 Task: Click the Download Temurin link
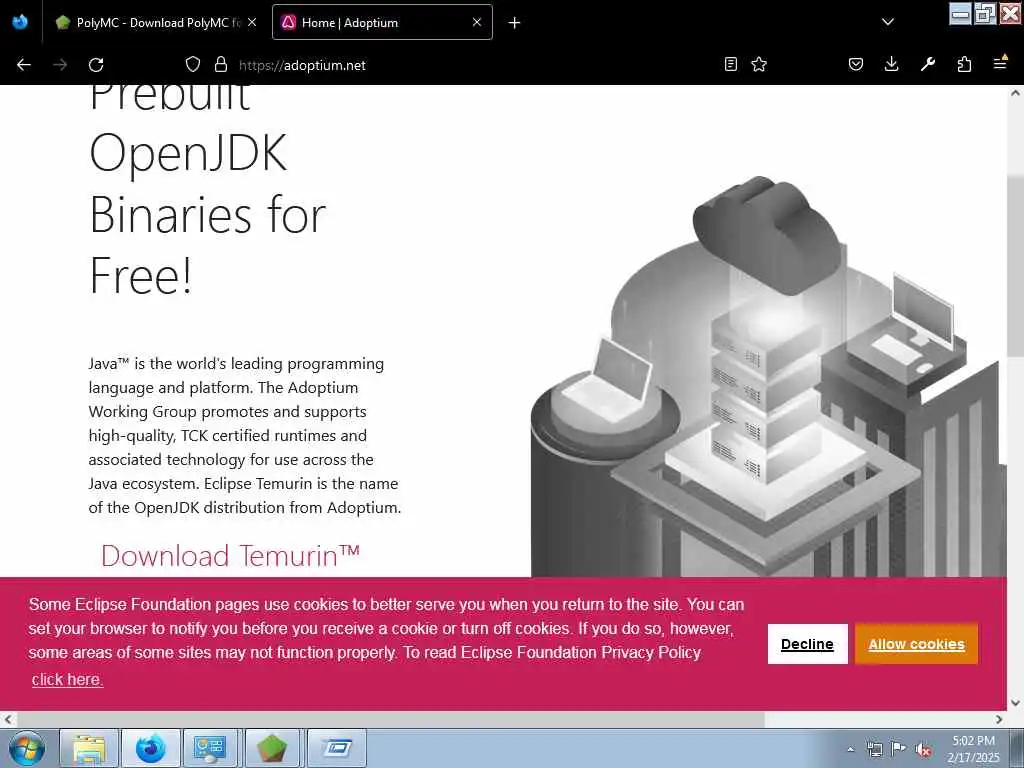click(231, 556)
